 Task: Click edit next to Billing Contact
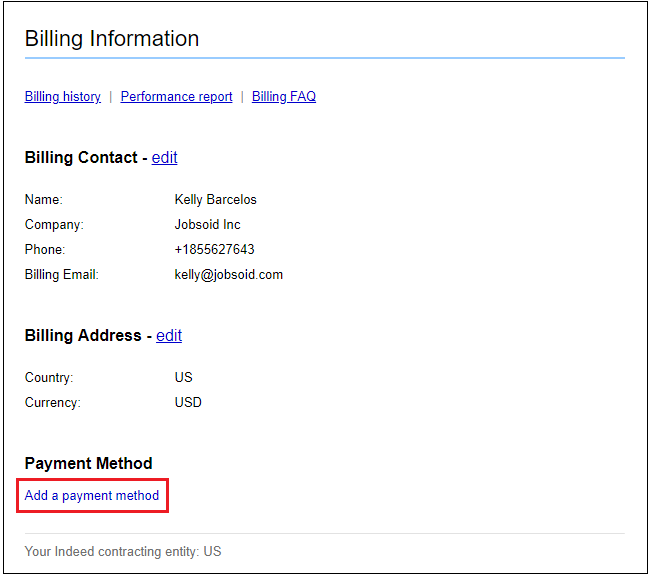pyautogui.click(x=164, y=158)
